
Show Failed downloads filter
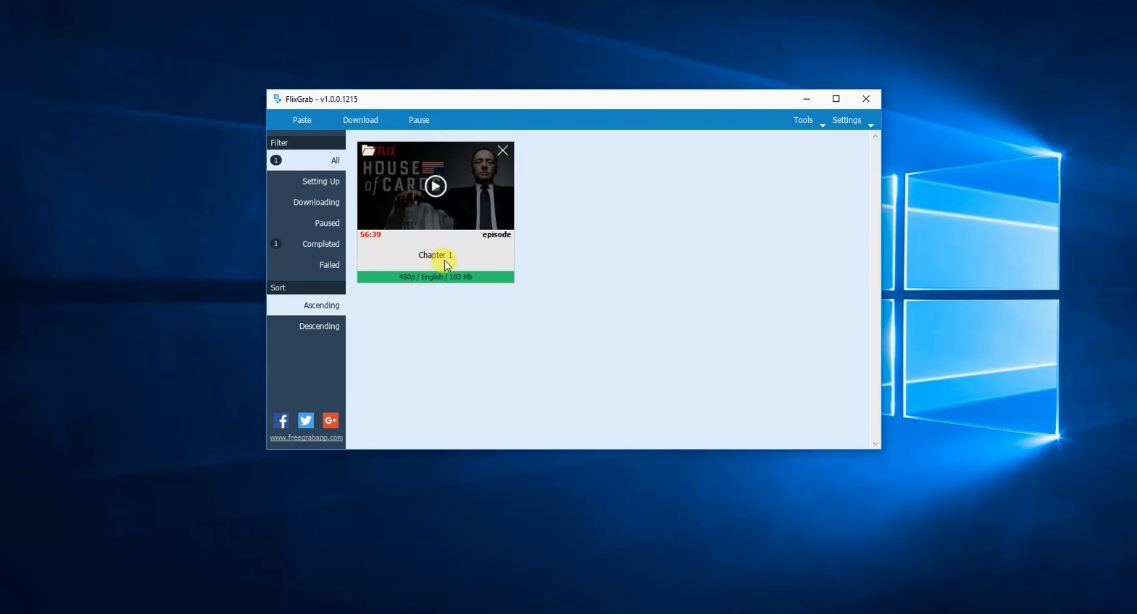306,265
